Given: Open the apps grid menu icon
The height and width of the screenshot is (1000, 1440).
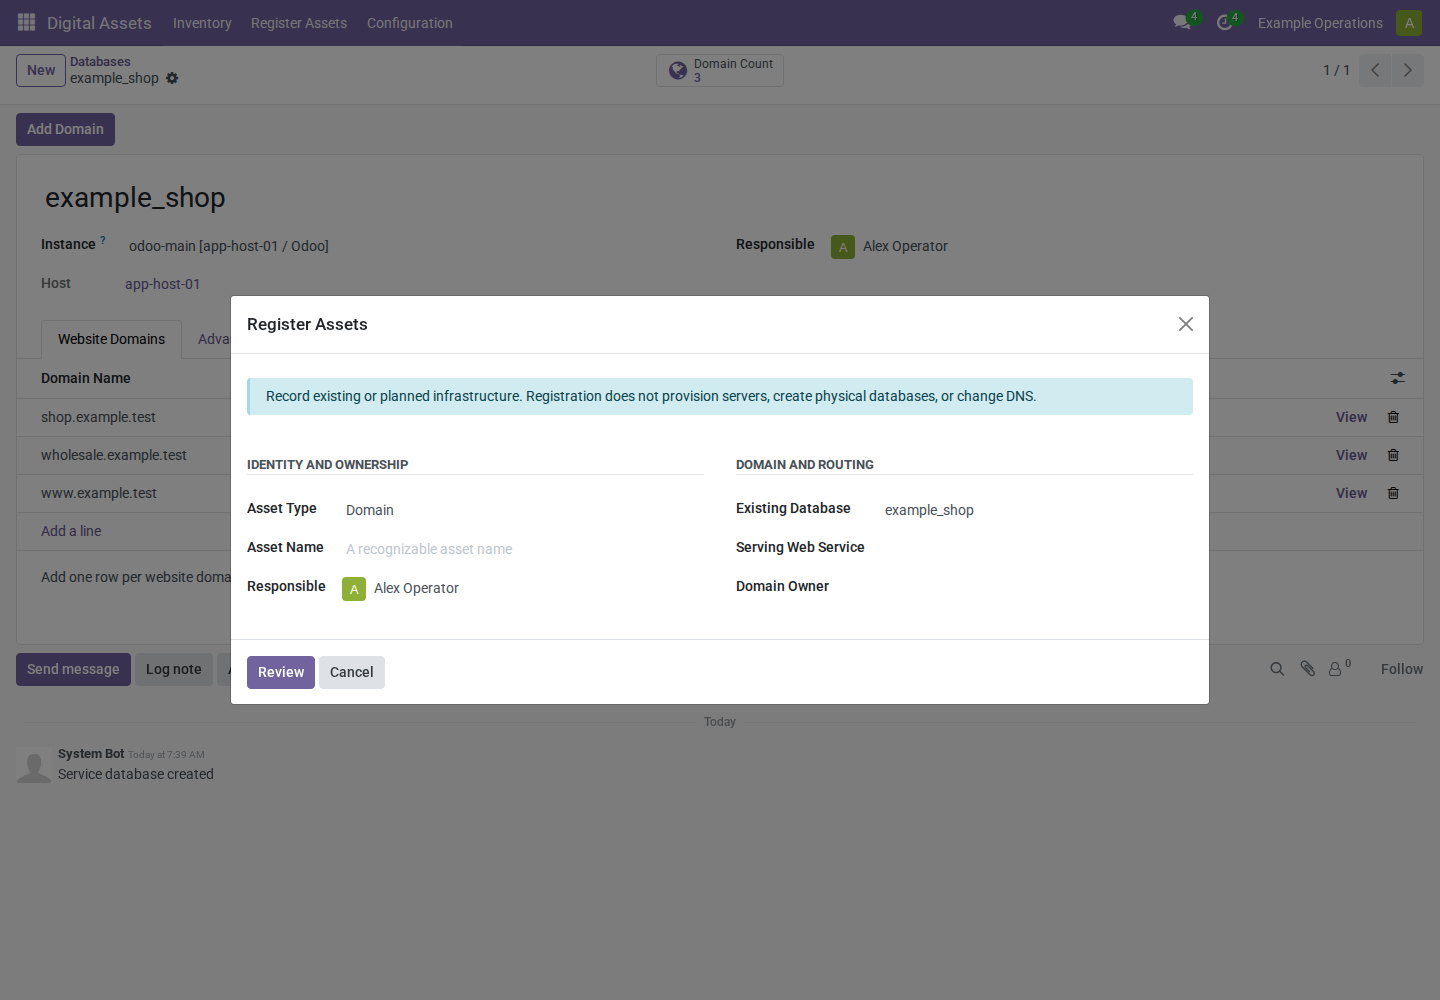Looking at the screenshot, I should (27, 22).
